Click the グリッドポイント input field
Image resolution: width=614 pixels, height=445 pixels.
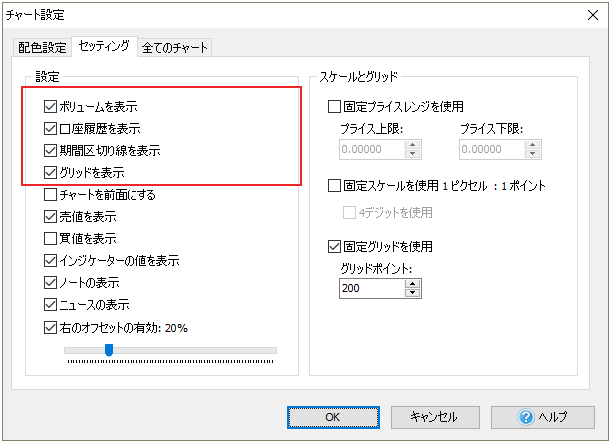(371, 288)
